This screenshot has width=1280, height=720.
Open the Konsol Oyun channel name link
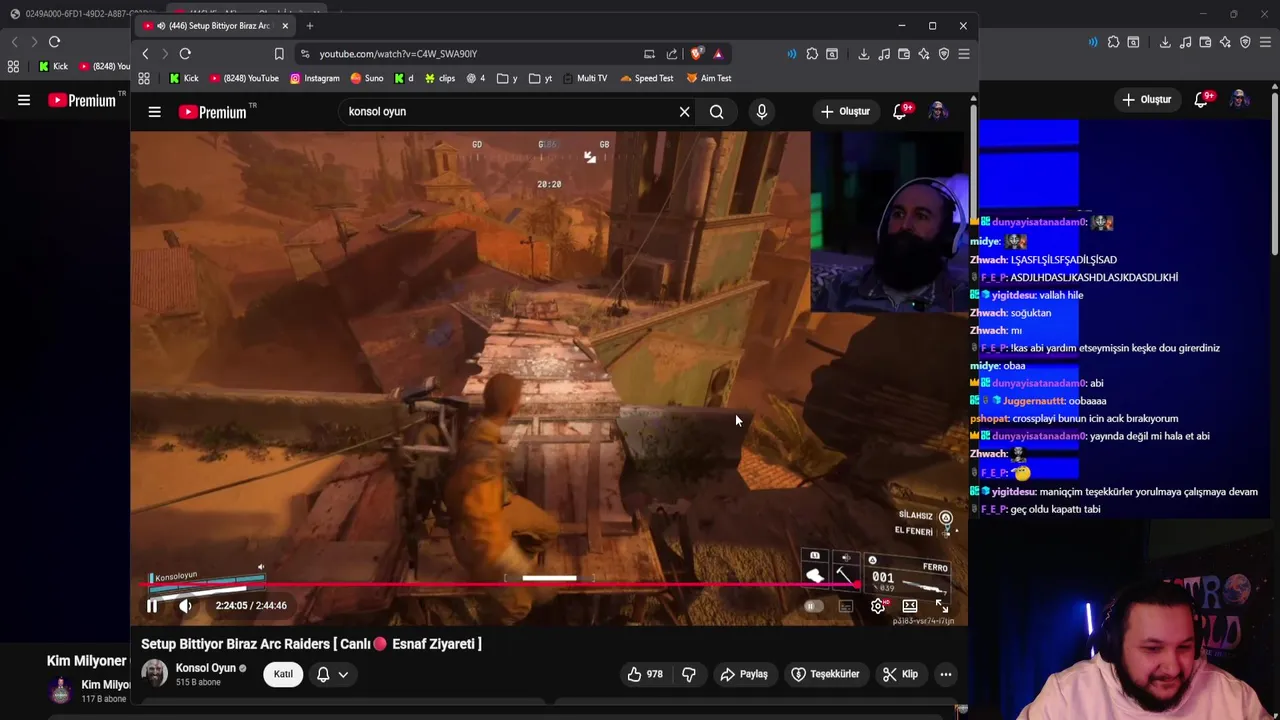205,668
